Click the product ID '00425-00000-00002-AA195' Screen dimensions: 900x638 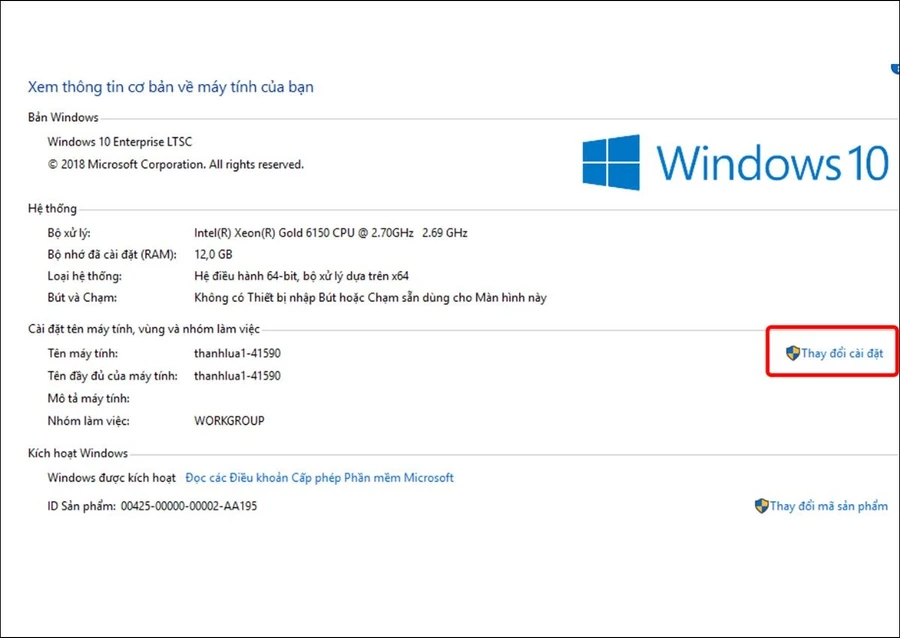[189, 506]
